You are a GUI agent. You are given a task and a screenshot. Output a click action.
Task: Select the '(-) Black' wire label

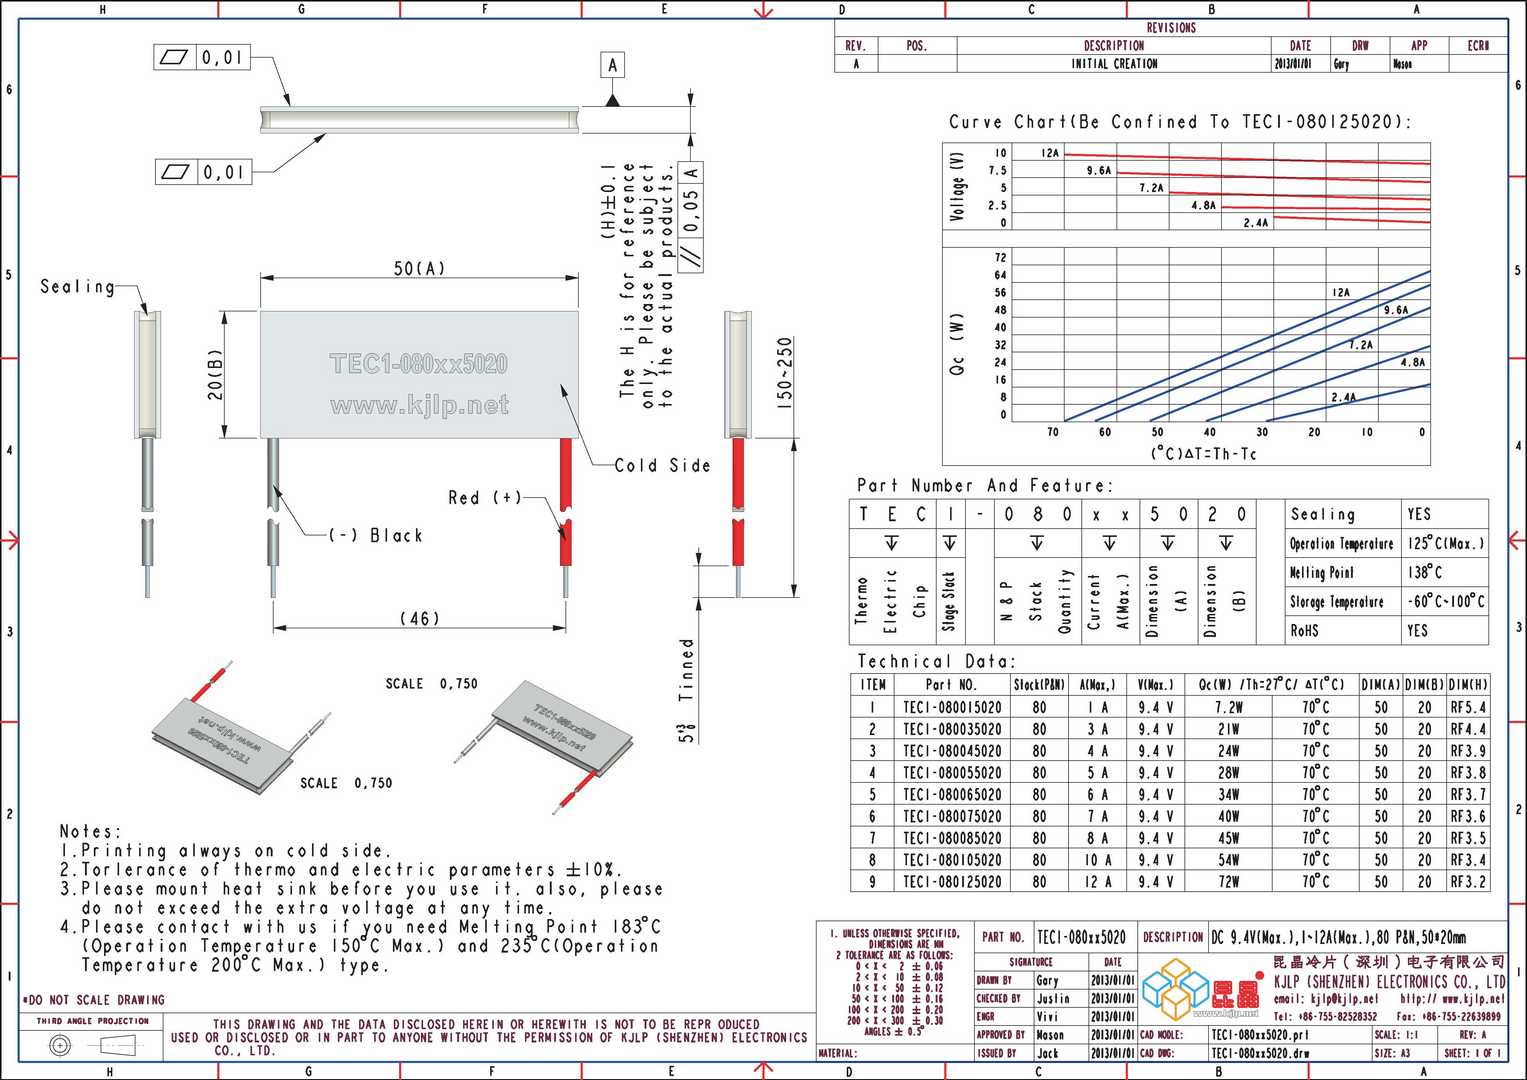point(377,536)
